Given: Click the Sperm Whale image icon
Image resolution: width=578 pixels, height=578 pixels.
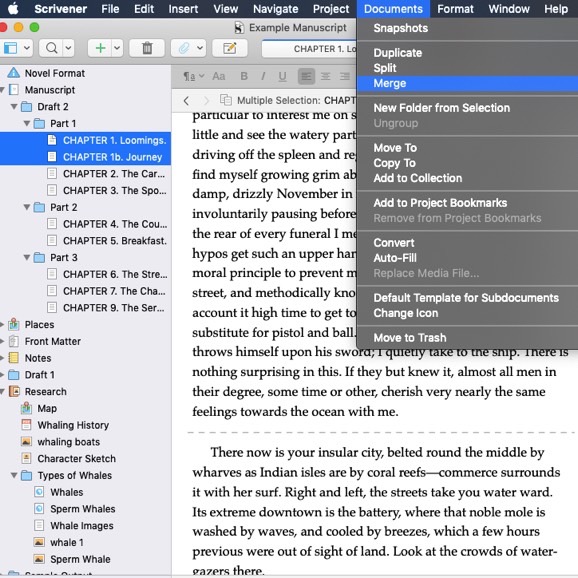Looking at the screenshot, I should pos(39,559).
